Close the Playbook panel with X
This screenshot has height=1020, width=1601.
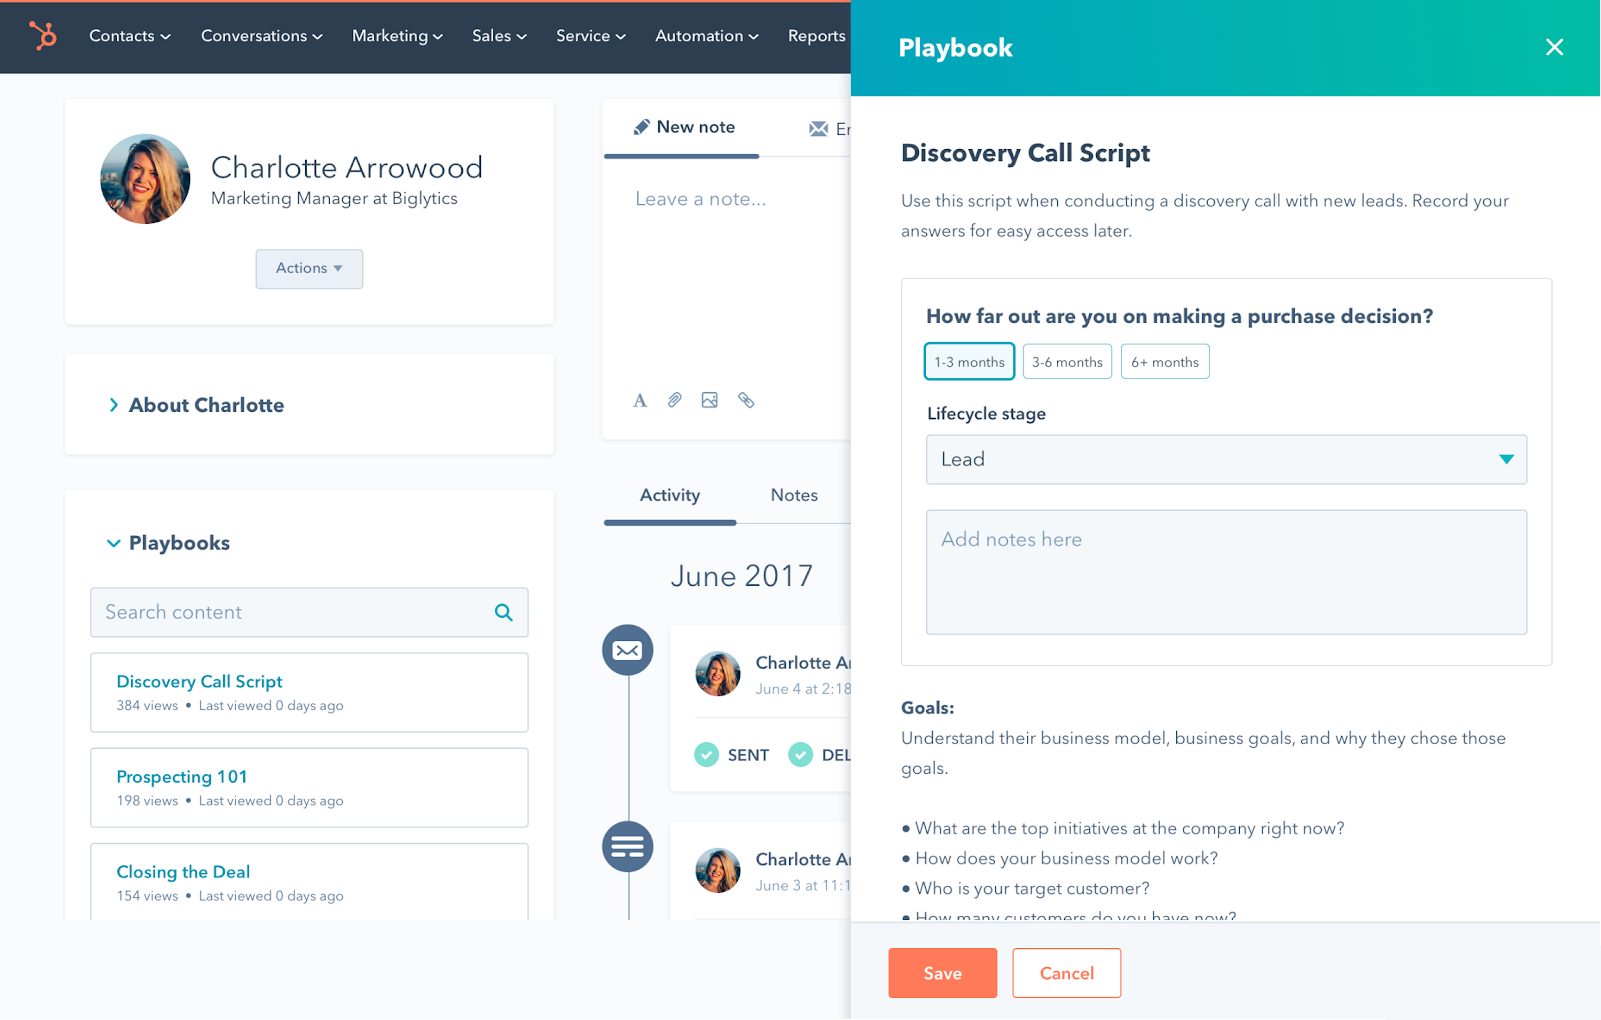[x=1554, y=47]
